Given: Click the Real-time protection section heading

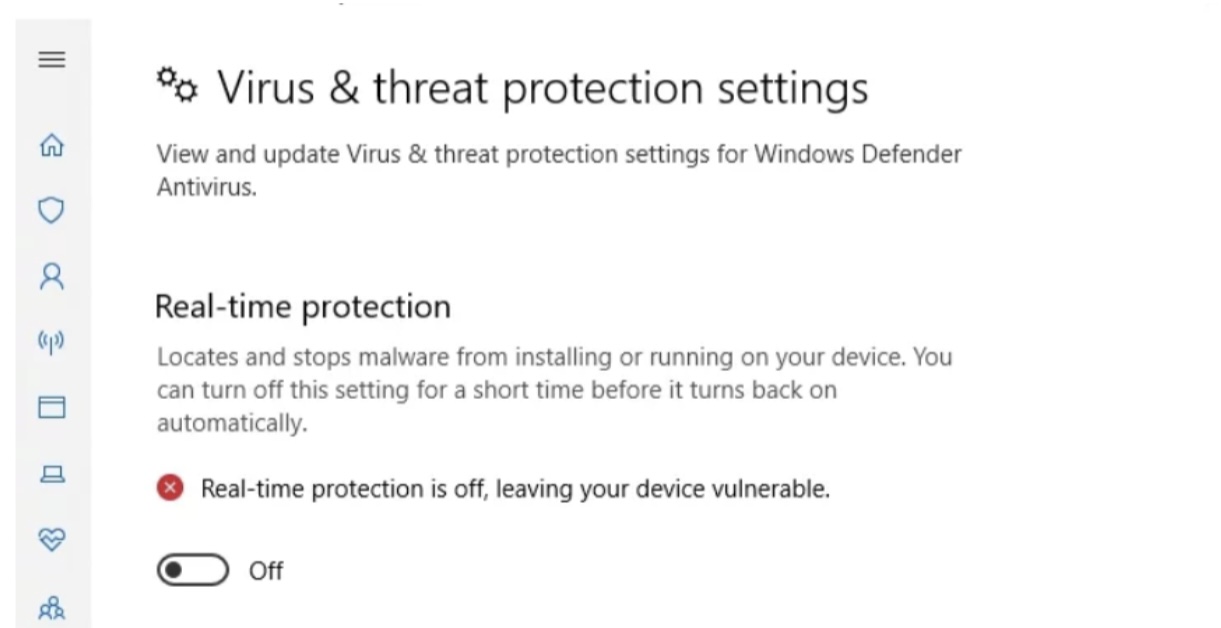Looking at the screenshot, I should pos(302,306).
